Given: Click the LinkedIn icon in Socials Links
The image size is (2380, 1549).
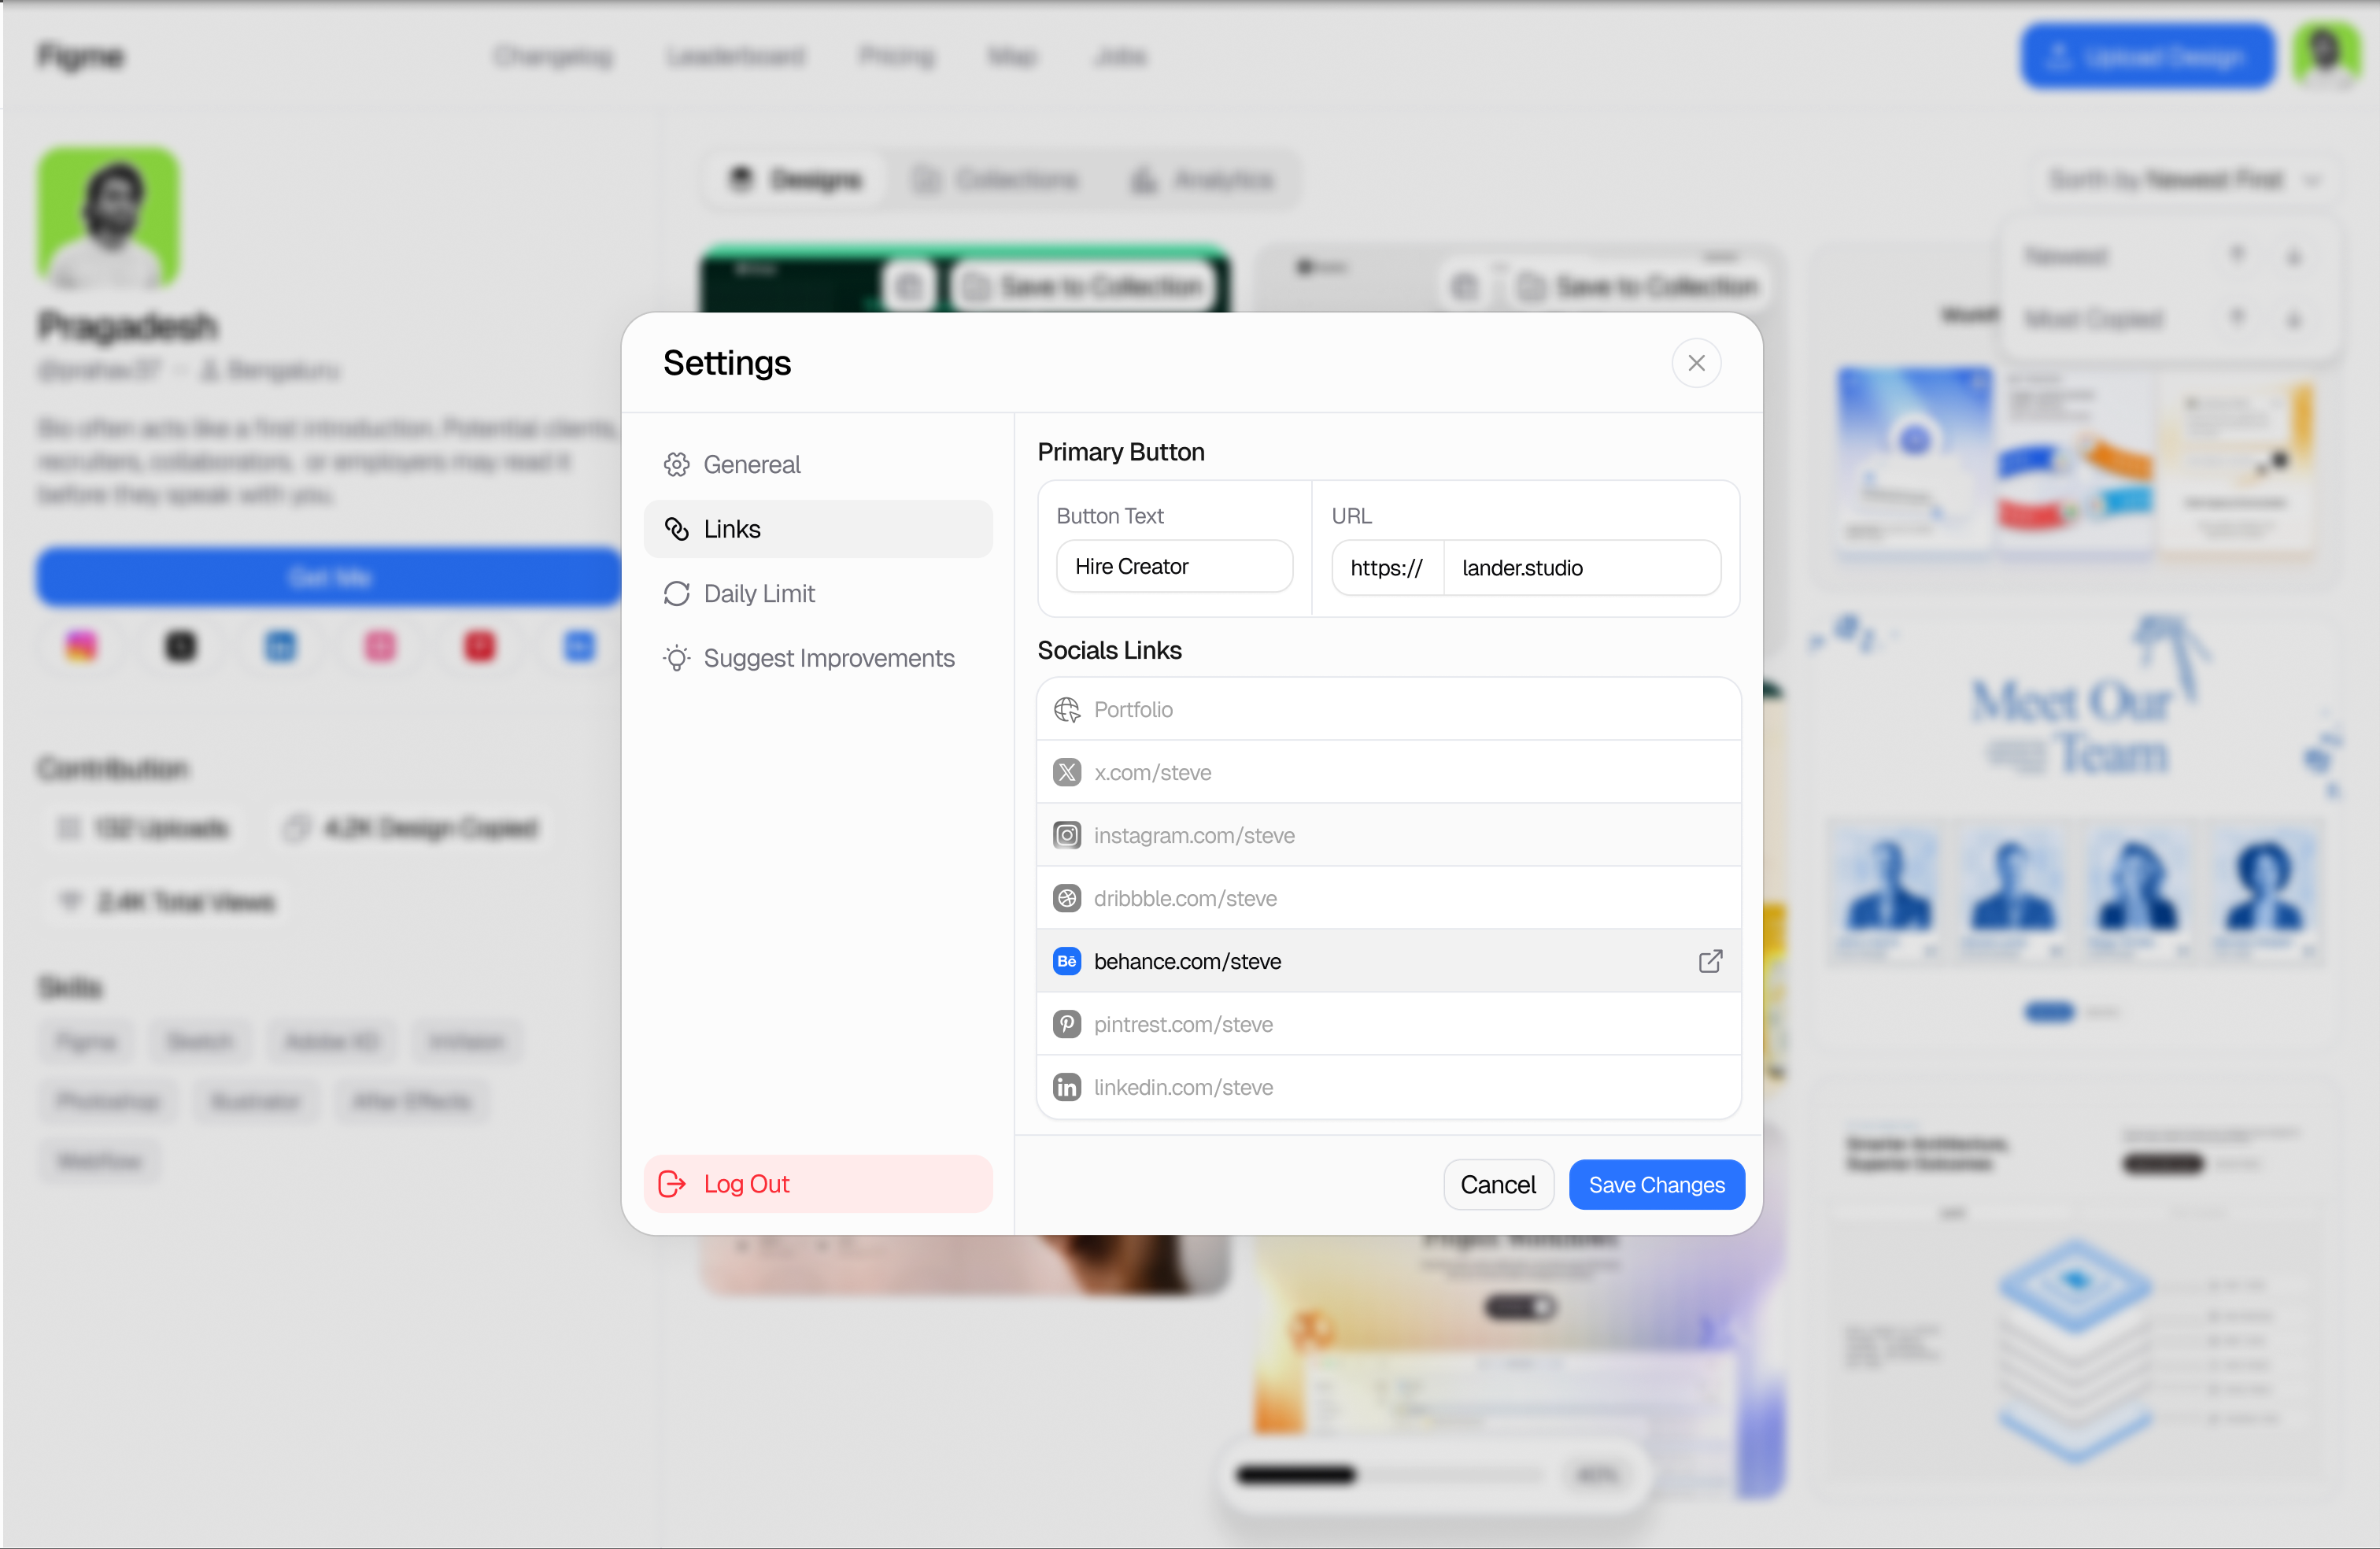Looking at the screenshot, I should 1067,1087.
